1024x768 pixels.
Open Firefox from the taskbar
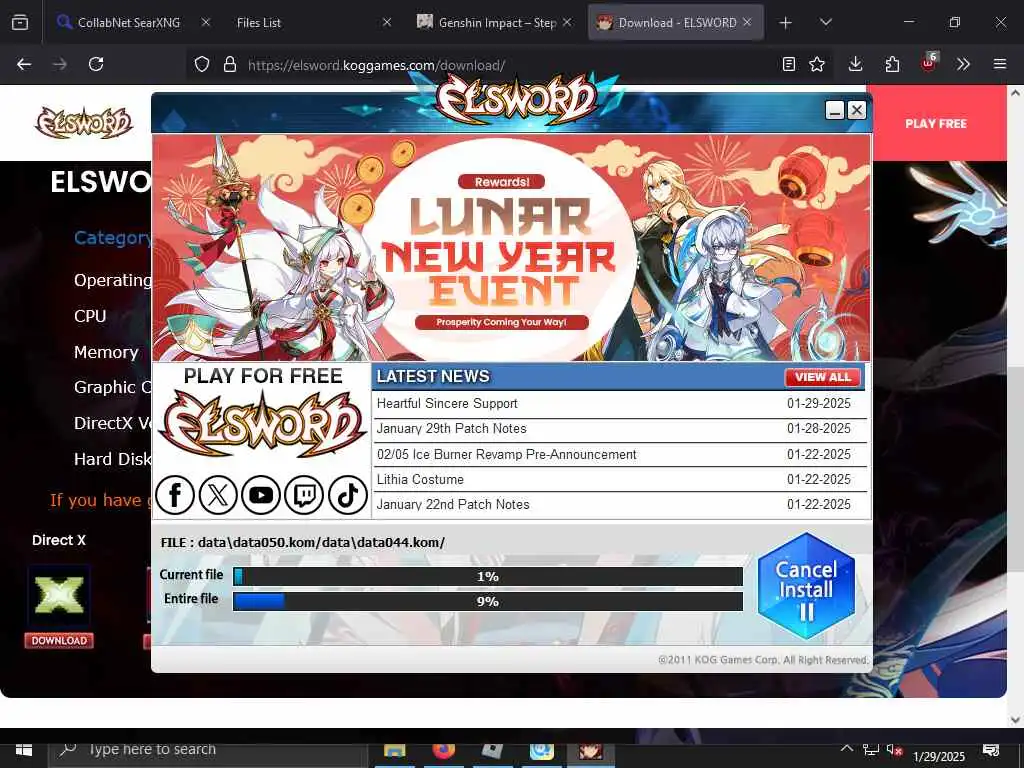(443, 751)
